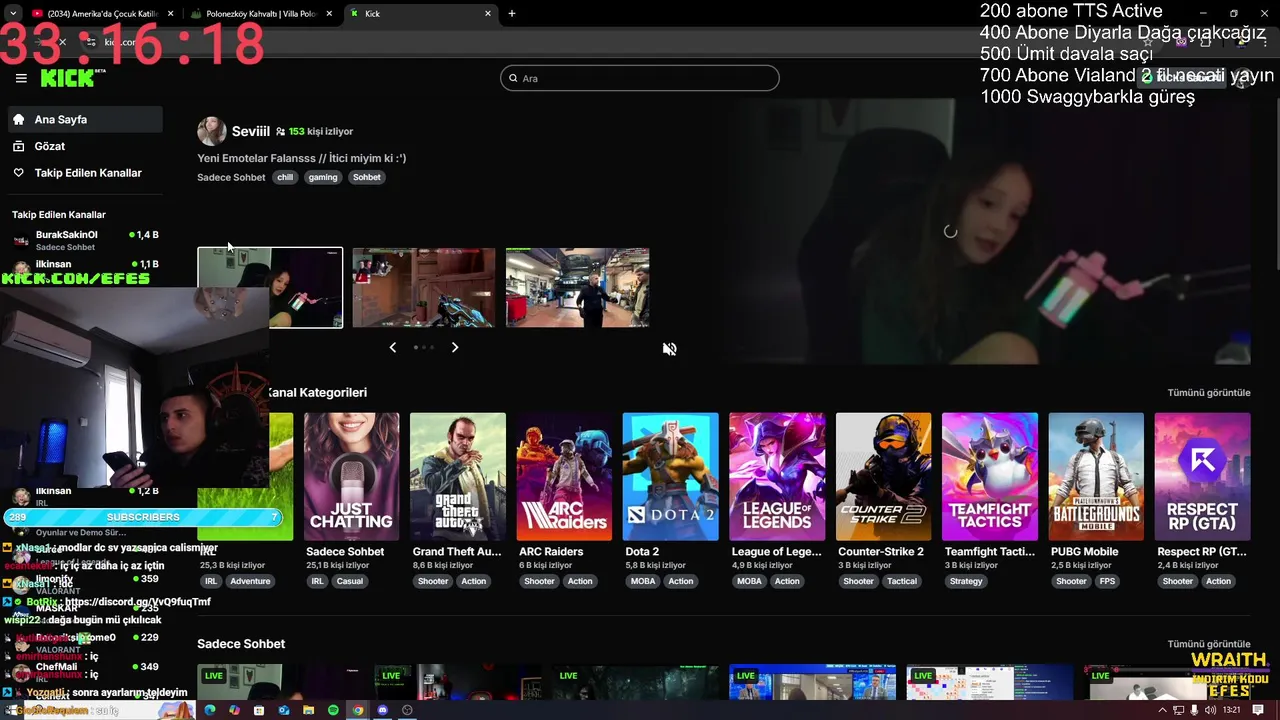Select the chill stream tag
The width and height of the screenshot is (1280, 720).
click(285, 177)
